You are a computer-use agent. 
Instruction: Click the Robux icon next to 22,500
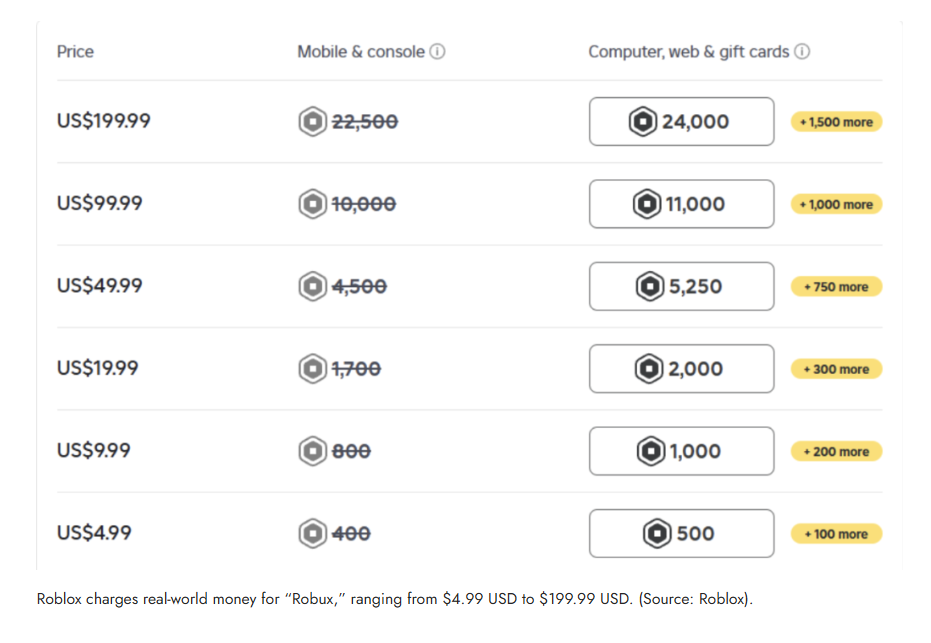click(x=312, y=122)
